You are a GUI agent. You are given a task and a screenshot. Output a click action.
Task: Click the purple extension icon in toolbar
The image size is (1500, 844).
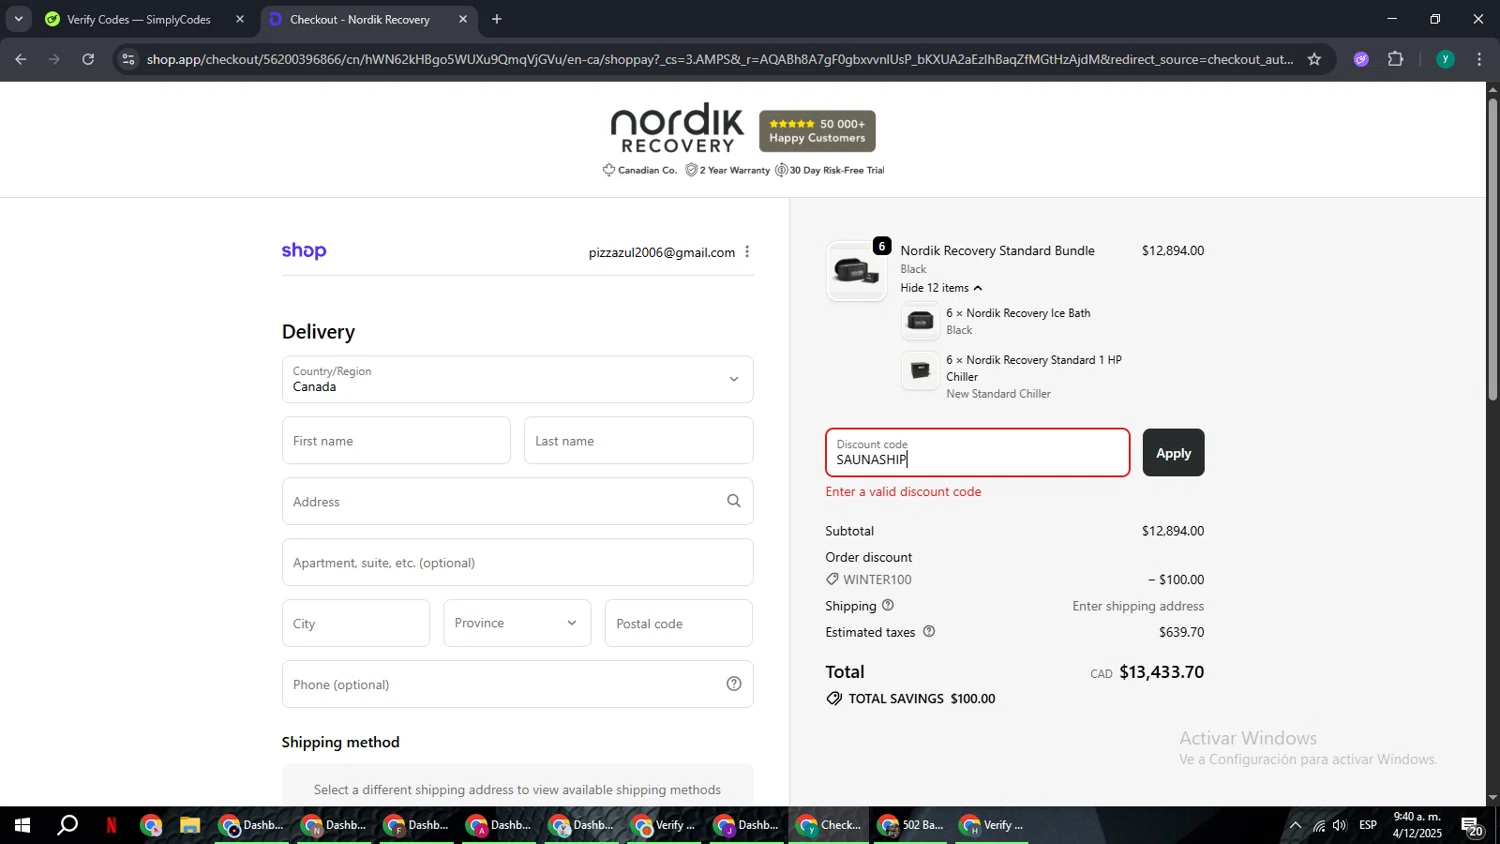coord(1361,59)
